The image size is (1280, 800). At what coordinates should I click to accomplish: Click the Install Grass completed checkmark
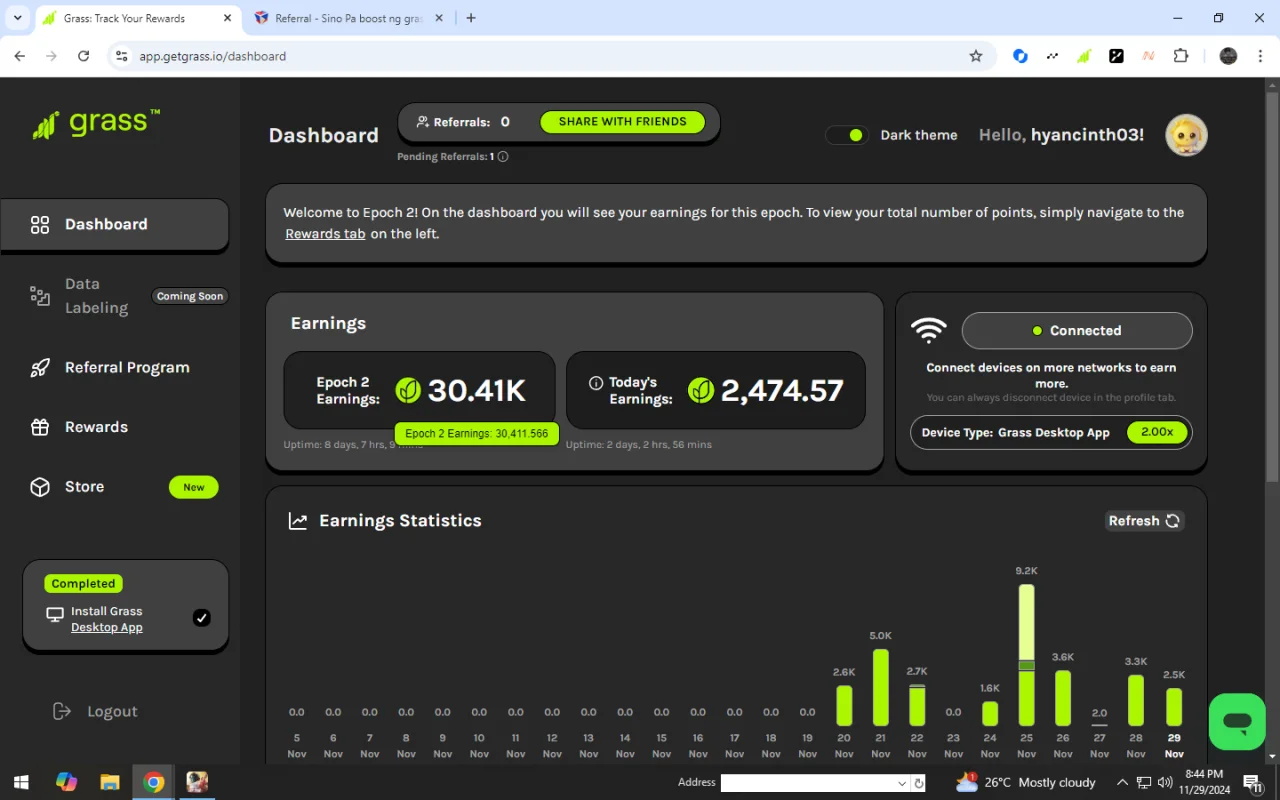point(202,618)
